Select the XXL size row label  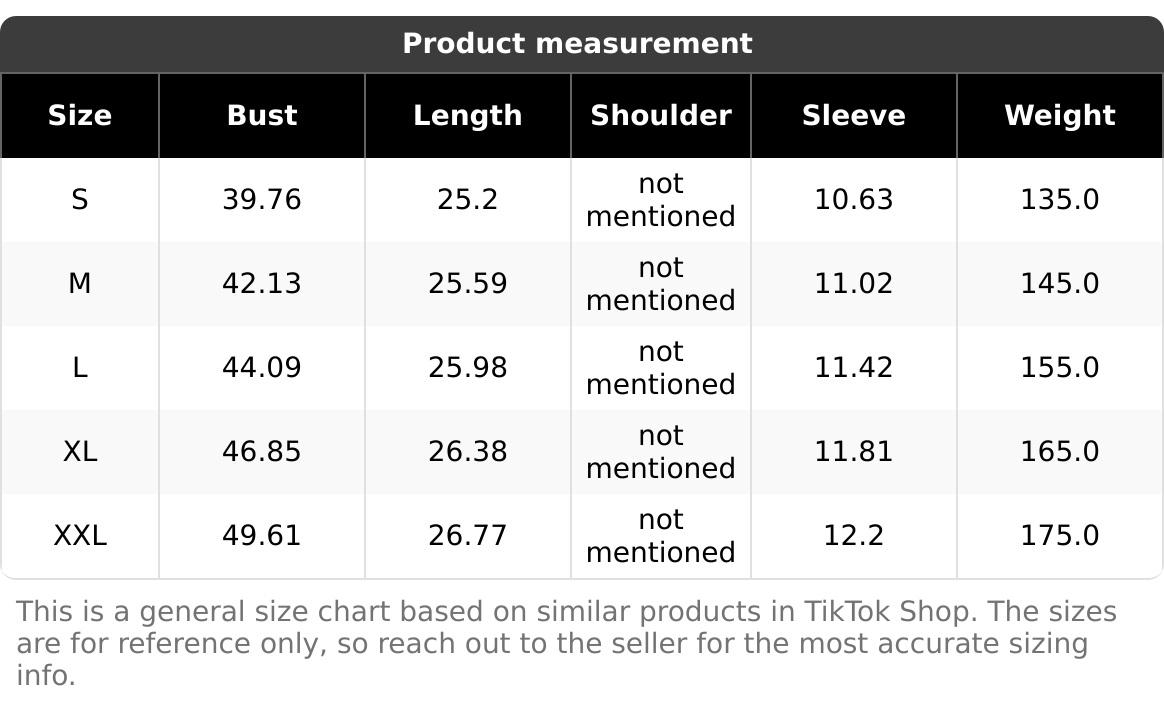click(x=80, y=536)
